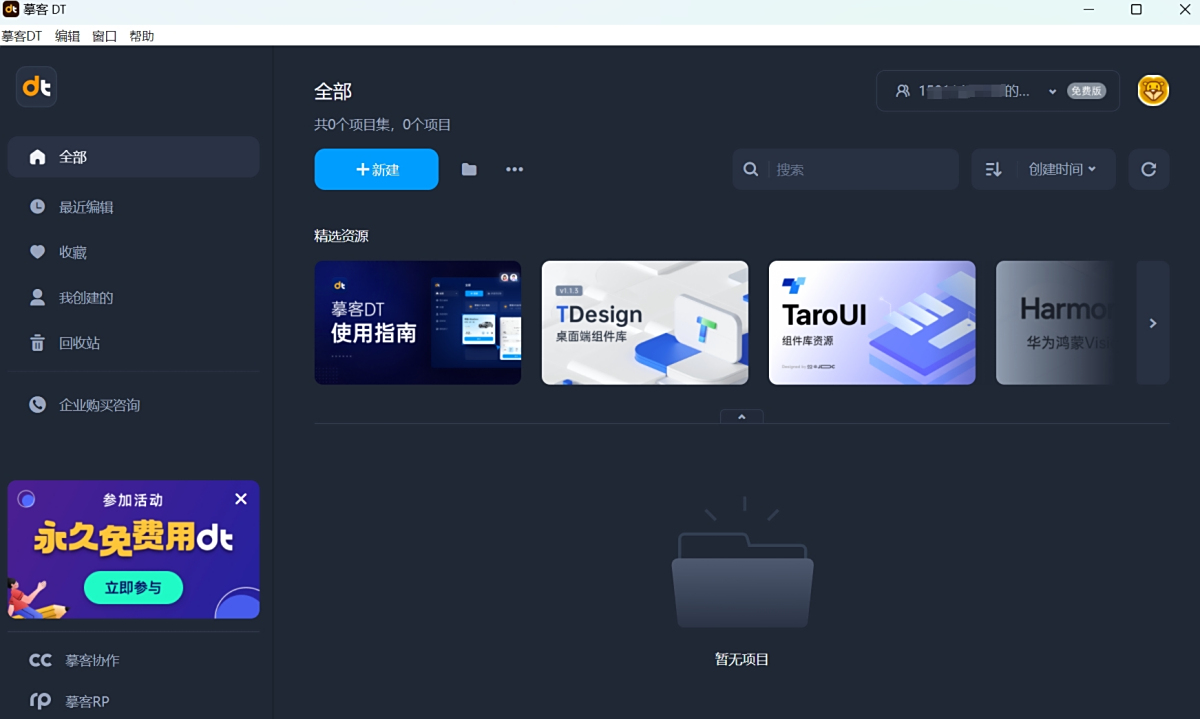This screenshot has height=719, width=1200.
Task: Toggle the sort order icon
Action: tap(993, 169)
